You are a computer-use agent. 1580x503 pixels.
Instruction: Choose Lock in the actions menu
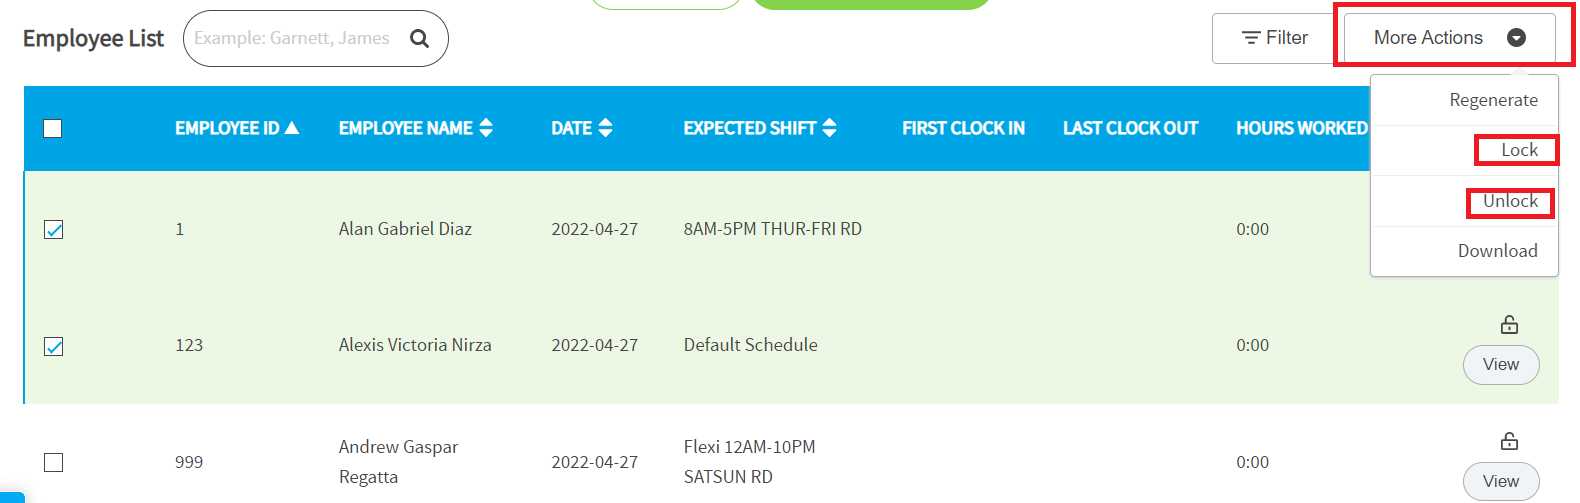tap(1519, 150)
